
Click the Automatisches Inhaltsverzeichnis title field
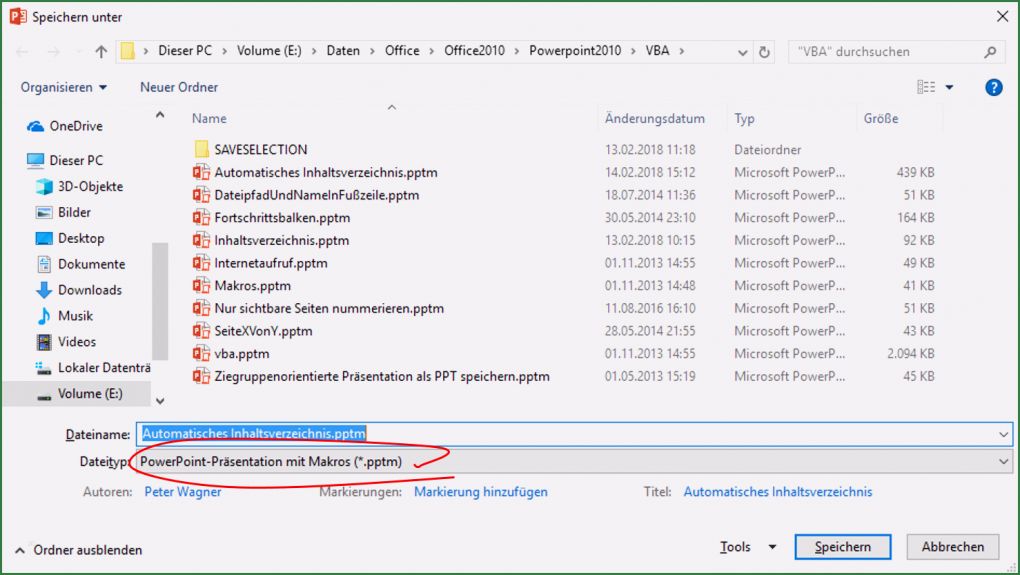777,492
